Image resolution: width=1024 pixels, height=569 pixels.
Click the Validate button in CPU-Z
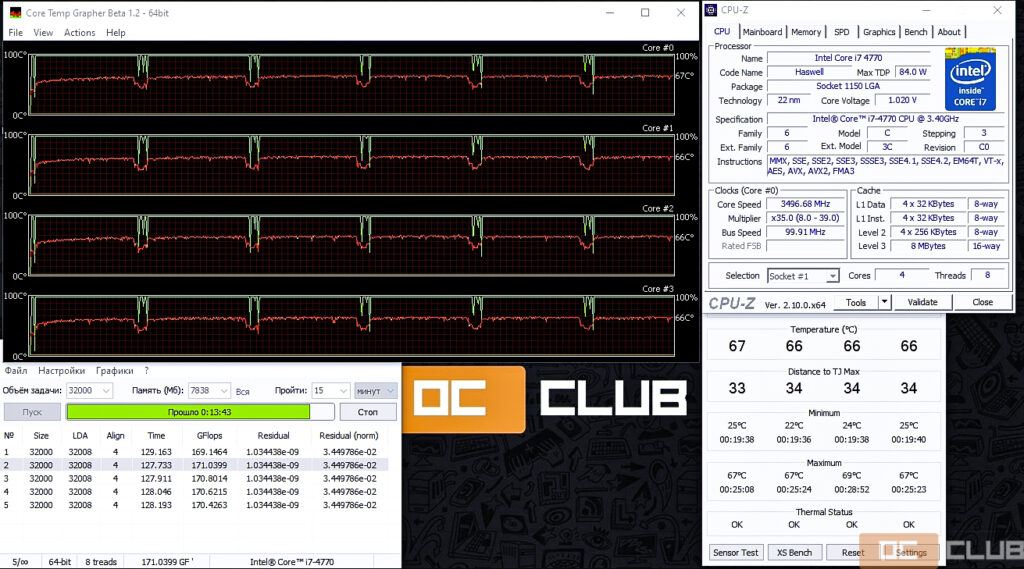coord(922,302)
